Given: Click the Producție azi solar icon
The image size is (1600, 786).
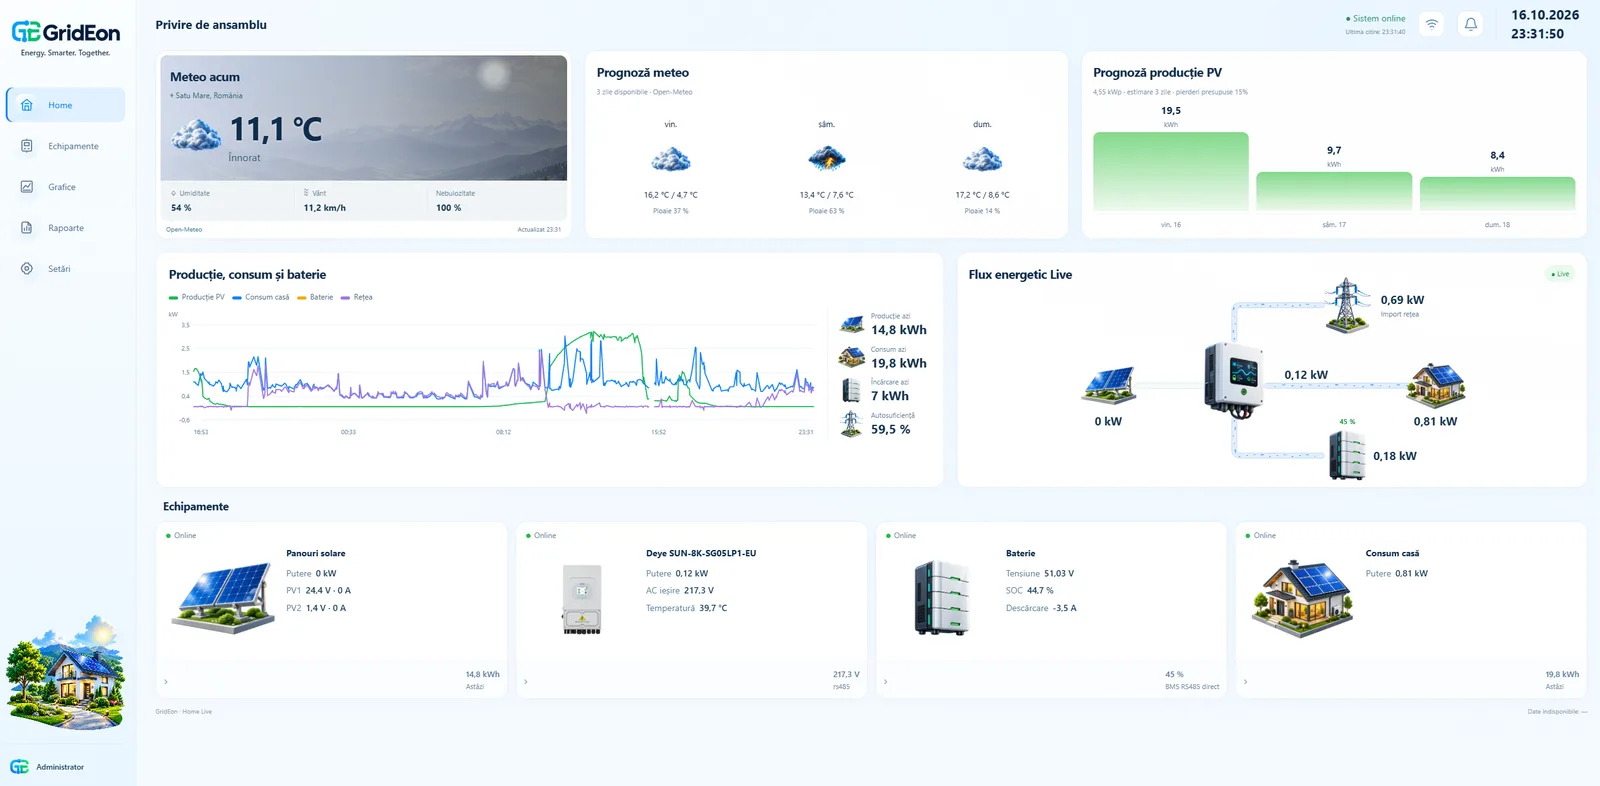Looking at the screenshot, I should coord(852,324).
